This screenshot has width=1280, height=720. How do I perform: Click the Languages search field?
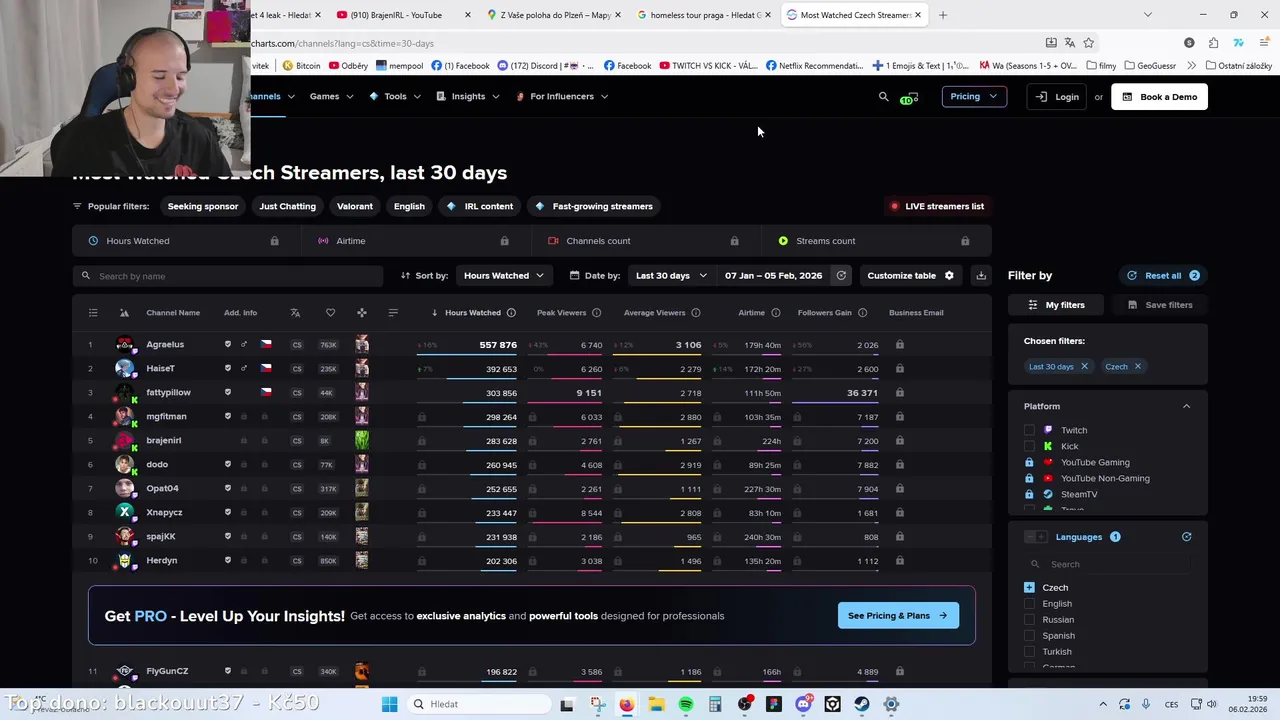coord(1108,564)
